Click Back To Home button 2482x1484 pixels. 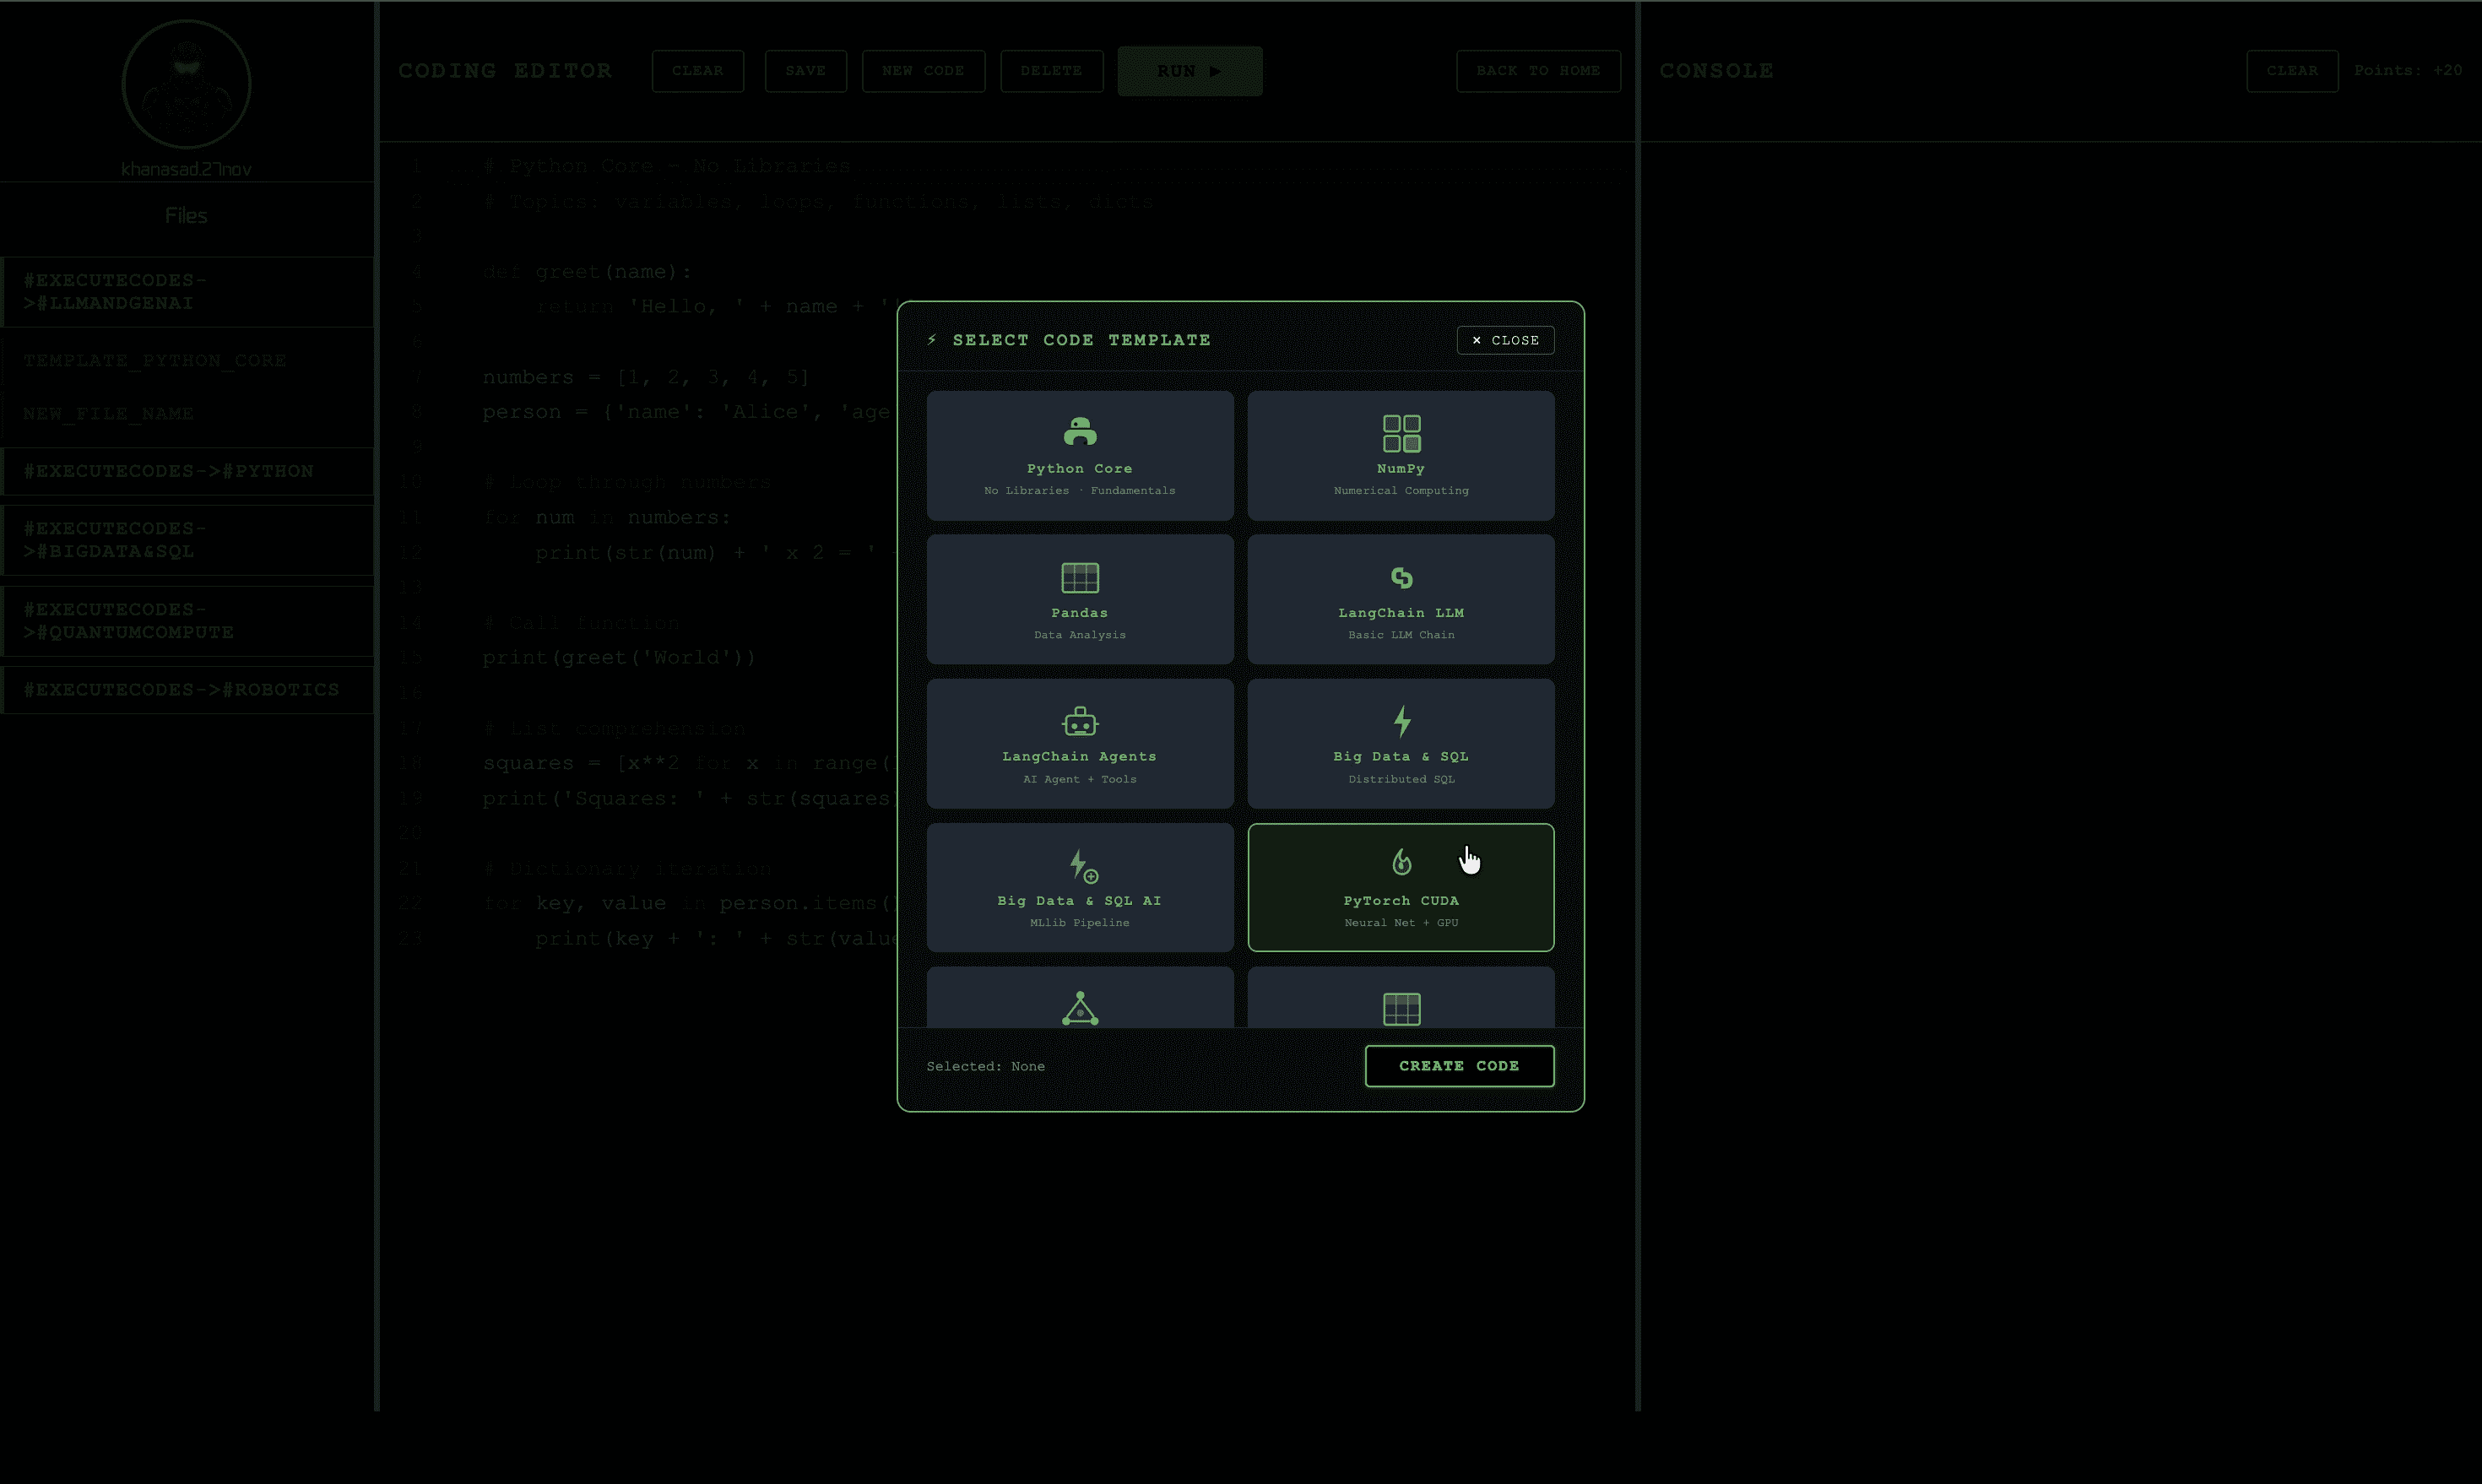[x=1538, y=71]
